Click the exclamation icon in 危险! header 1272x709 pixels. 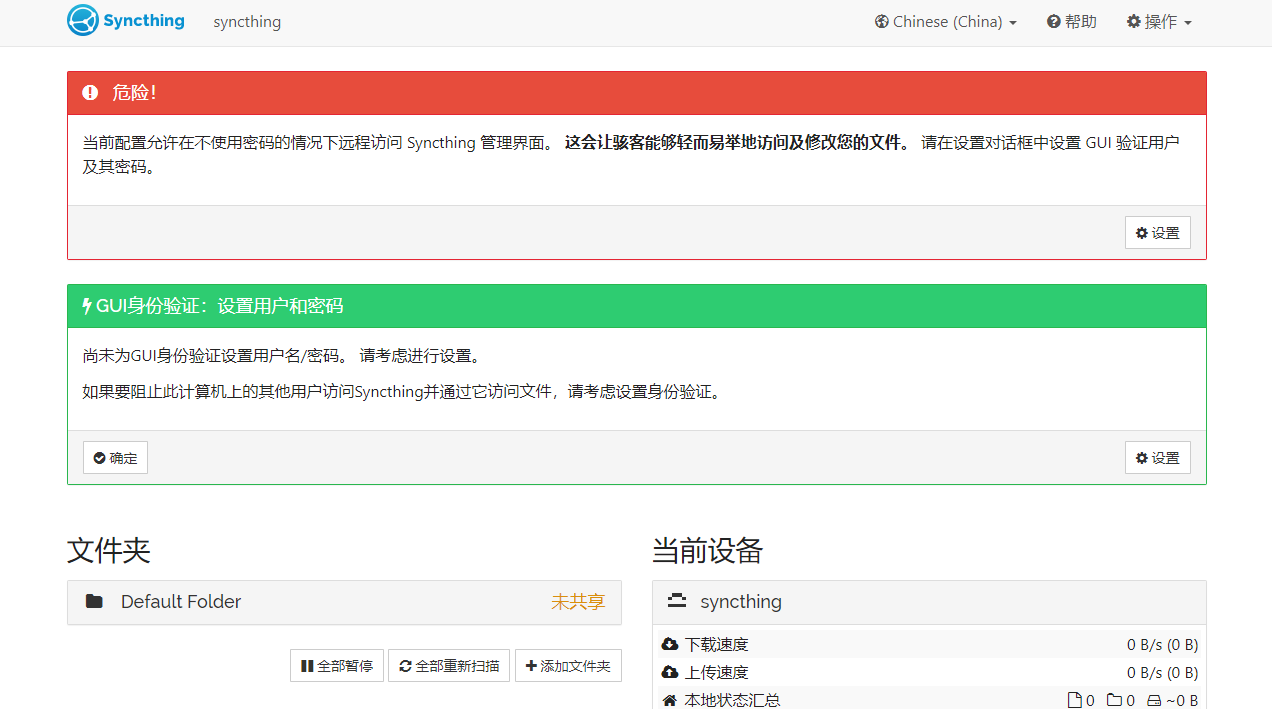[x=91, y=93]
